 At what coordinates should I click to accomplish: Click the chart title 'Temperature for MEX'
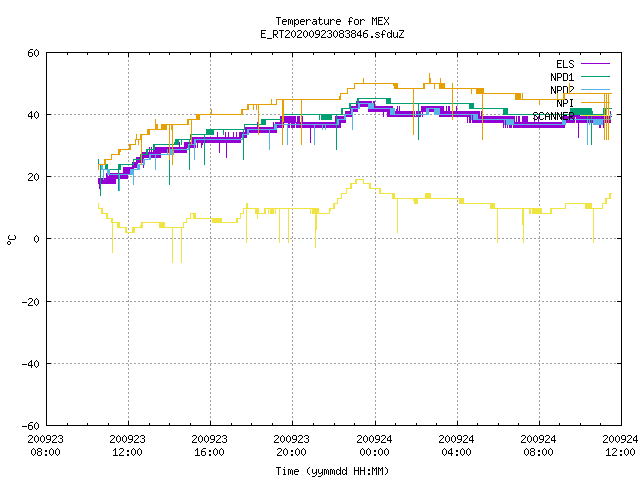[x=332, y=21]
